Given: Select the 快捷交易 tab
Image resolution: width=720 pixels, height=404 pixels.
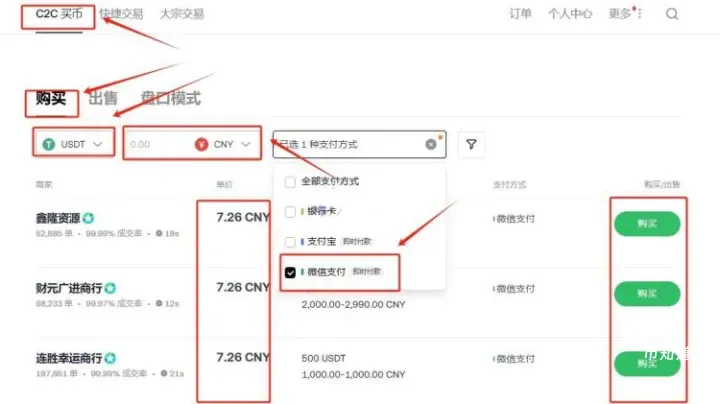Looking at the screenshot, I should click(x=121, y=14).
